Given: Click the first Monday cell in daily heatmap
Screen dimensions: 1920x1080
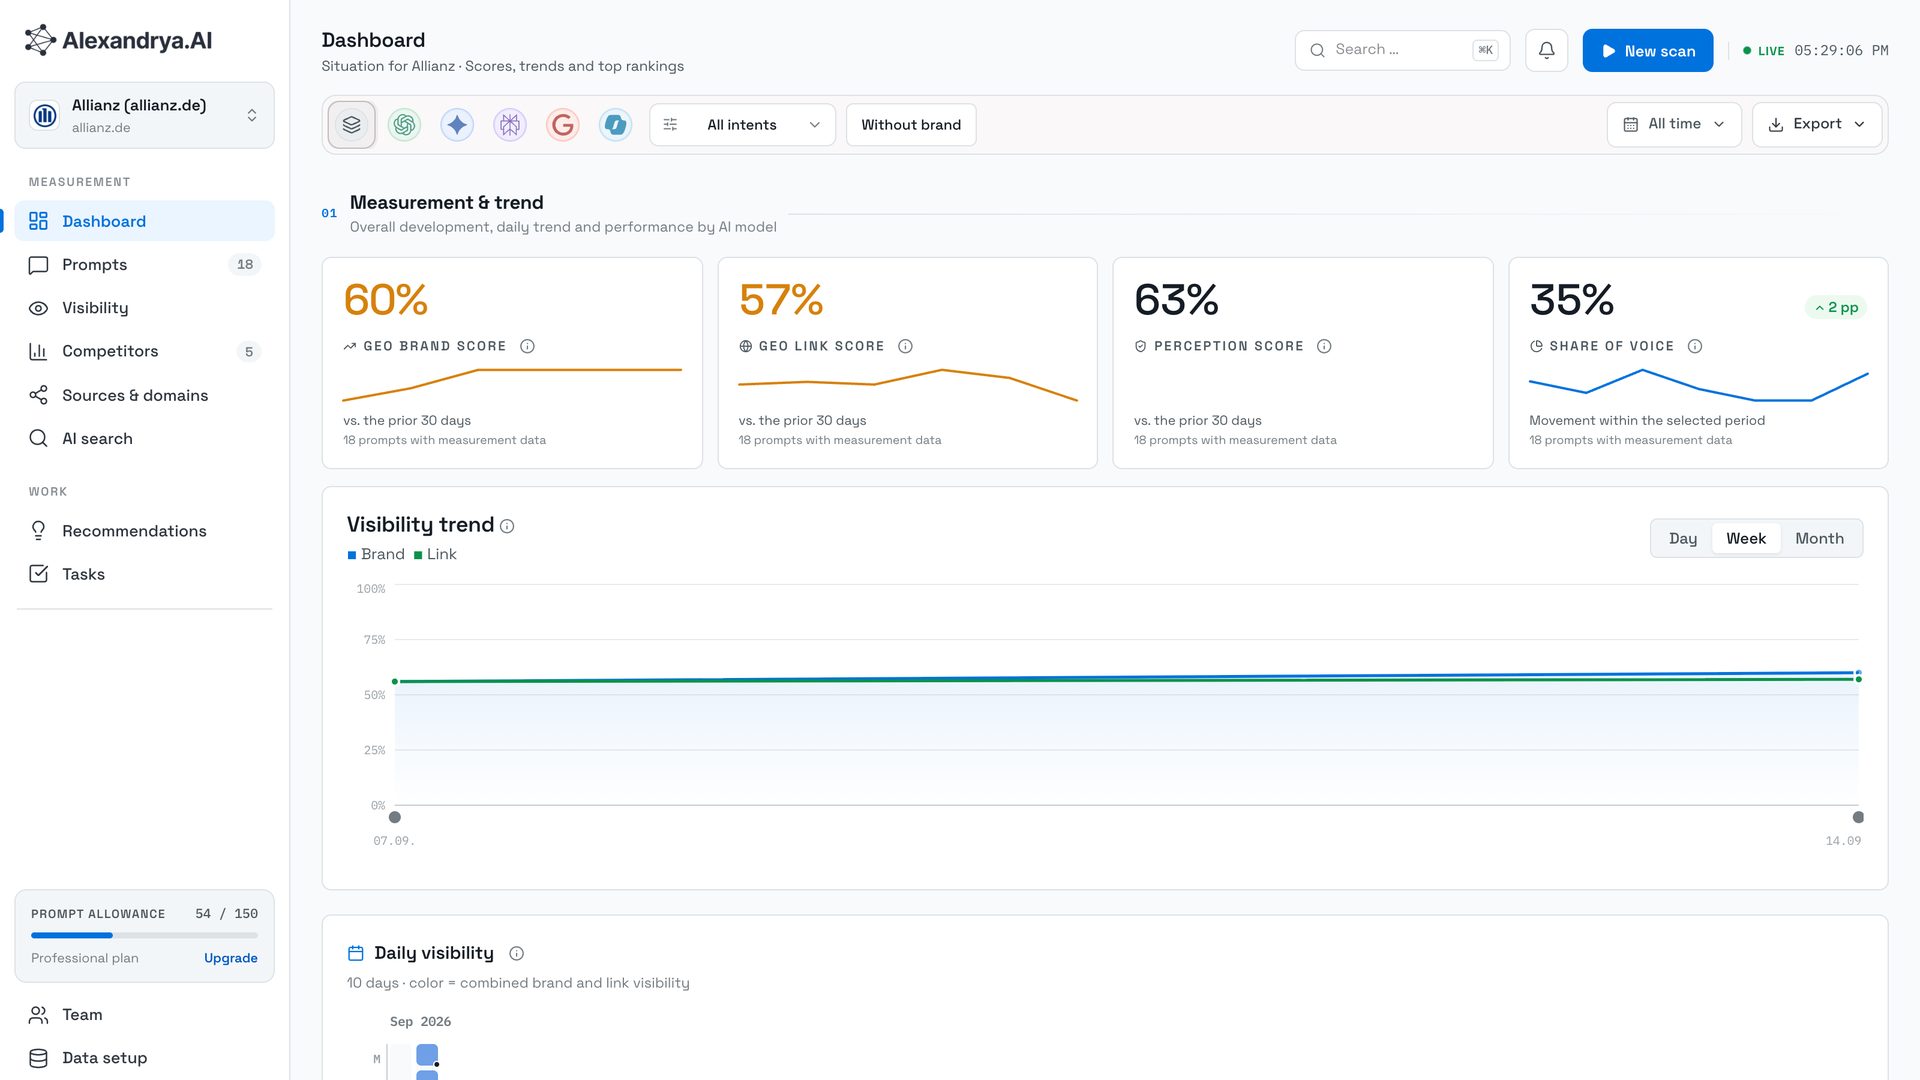Looking at the screenshot, I should point(427,1055).
